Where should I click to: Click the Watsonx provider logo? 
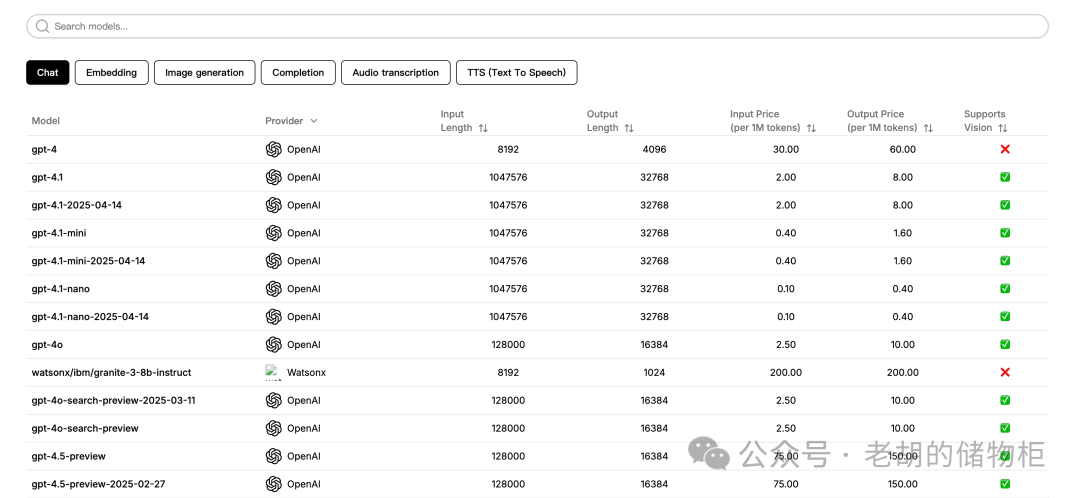[x=273, y=372]
